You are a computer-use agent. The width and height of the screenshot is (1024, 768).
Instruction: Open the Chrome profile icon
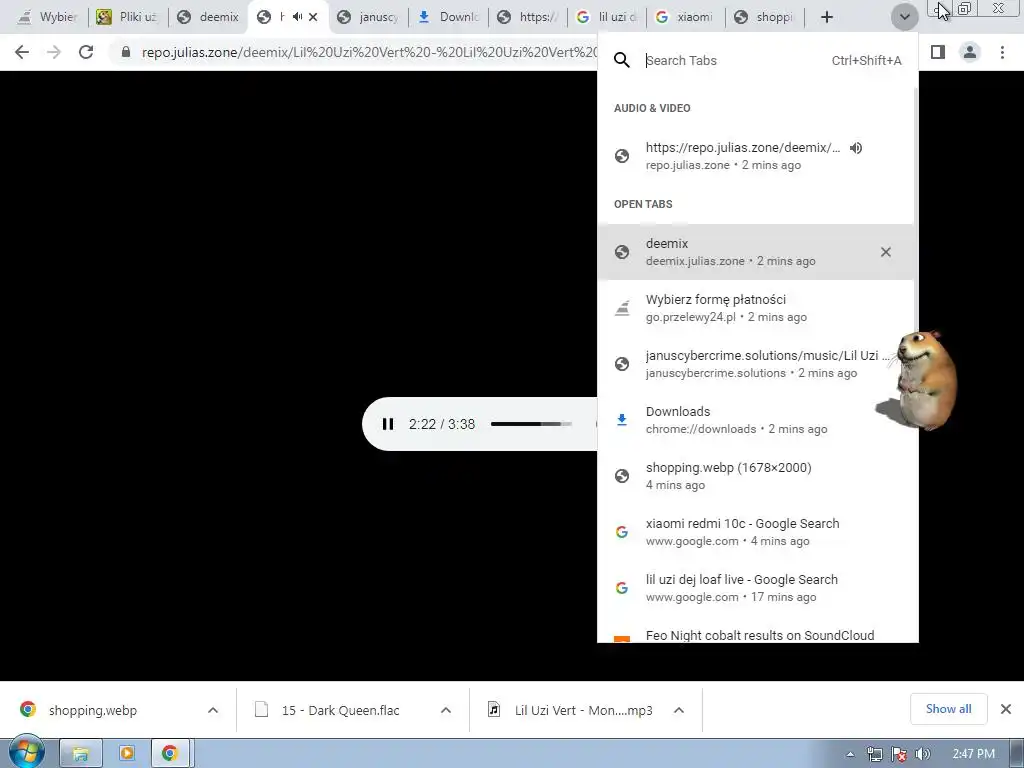point(970,52)
